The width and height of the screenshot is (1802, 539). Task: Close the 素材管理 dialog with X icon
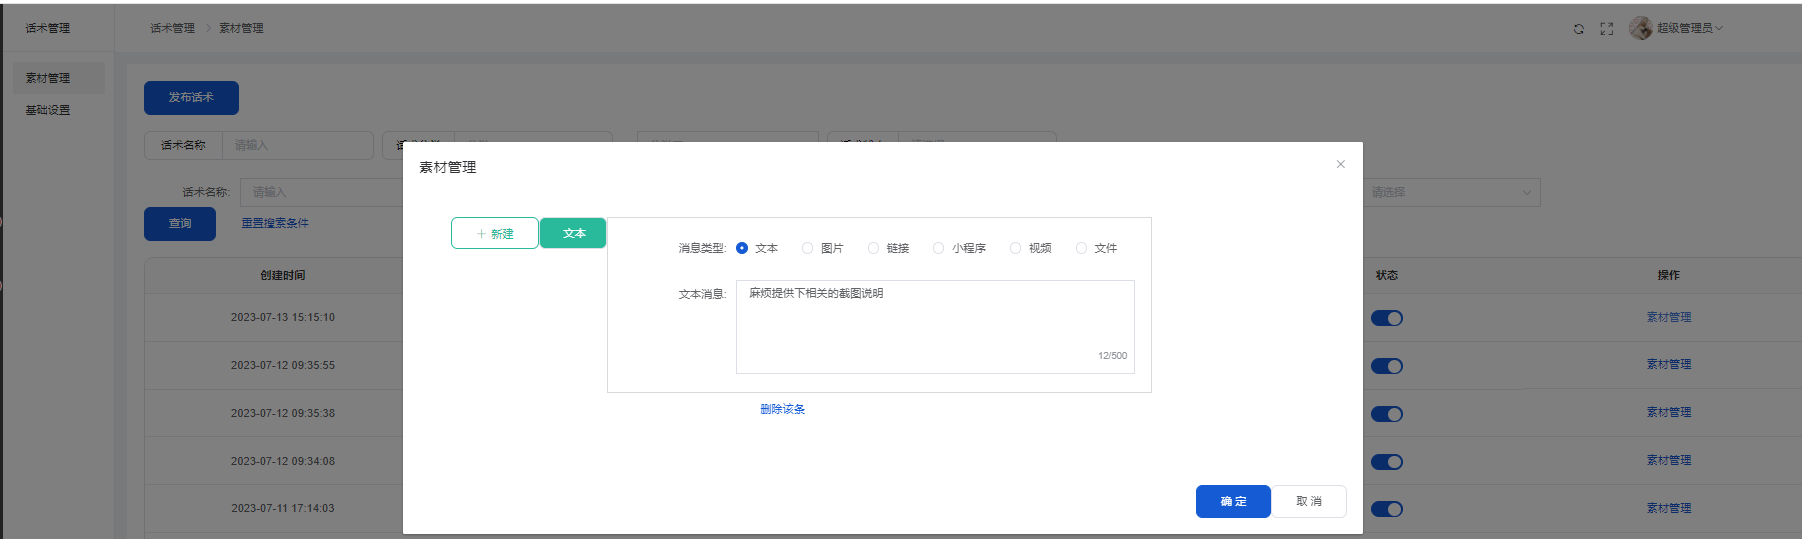(1340, 164)
